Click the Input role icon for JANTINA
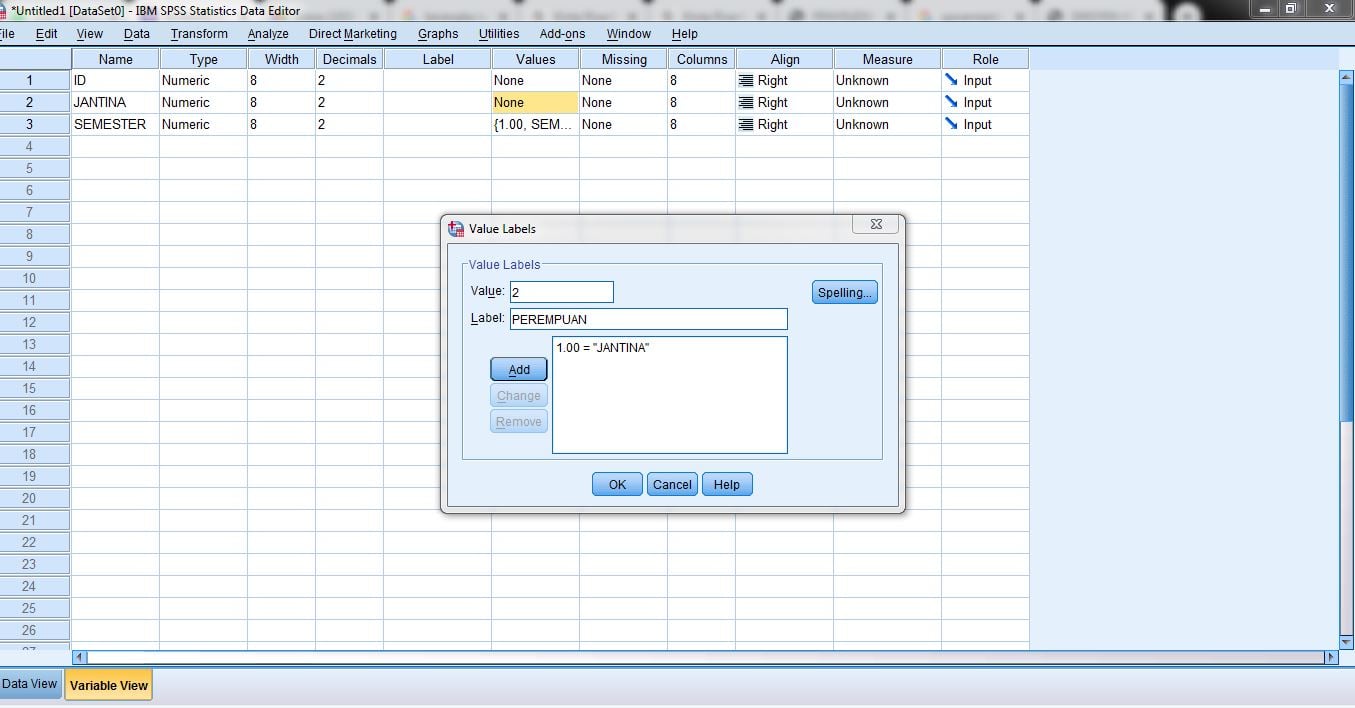The height and width of the screenshot is (708, 1355). [951, 102]
